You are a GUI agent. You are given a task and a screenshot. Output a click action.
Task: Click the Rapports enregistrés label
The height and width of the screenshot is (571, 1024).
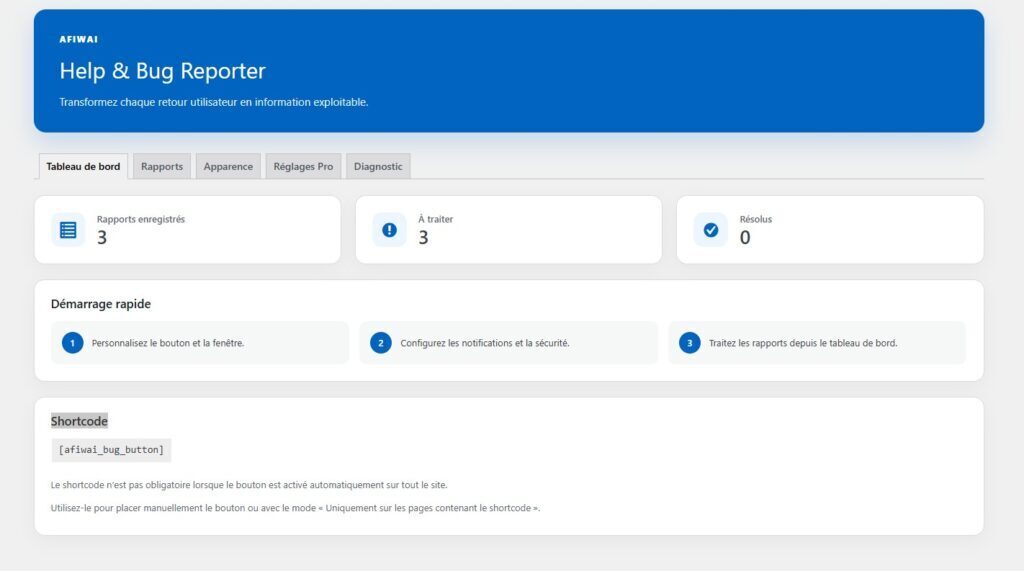click(x=141, y=220)
